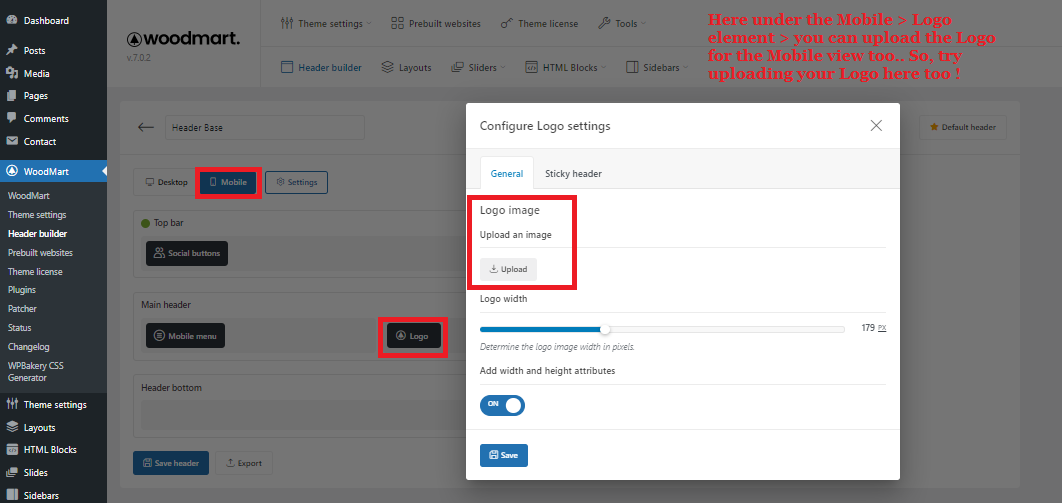
Task: Change the px unit for logo width
Action: click(x=882, y=328)
